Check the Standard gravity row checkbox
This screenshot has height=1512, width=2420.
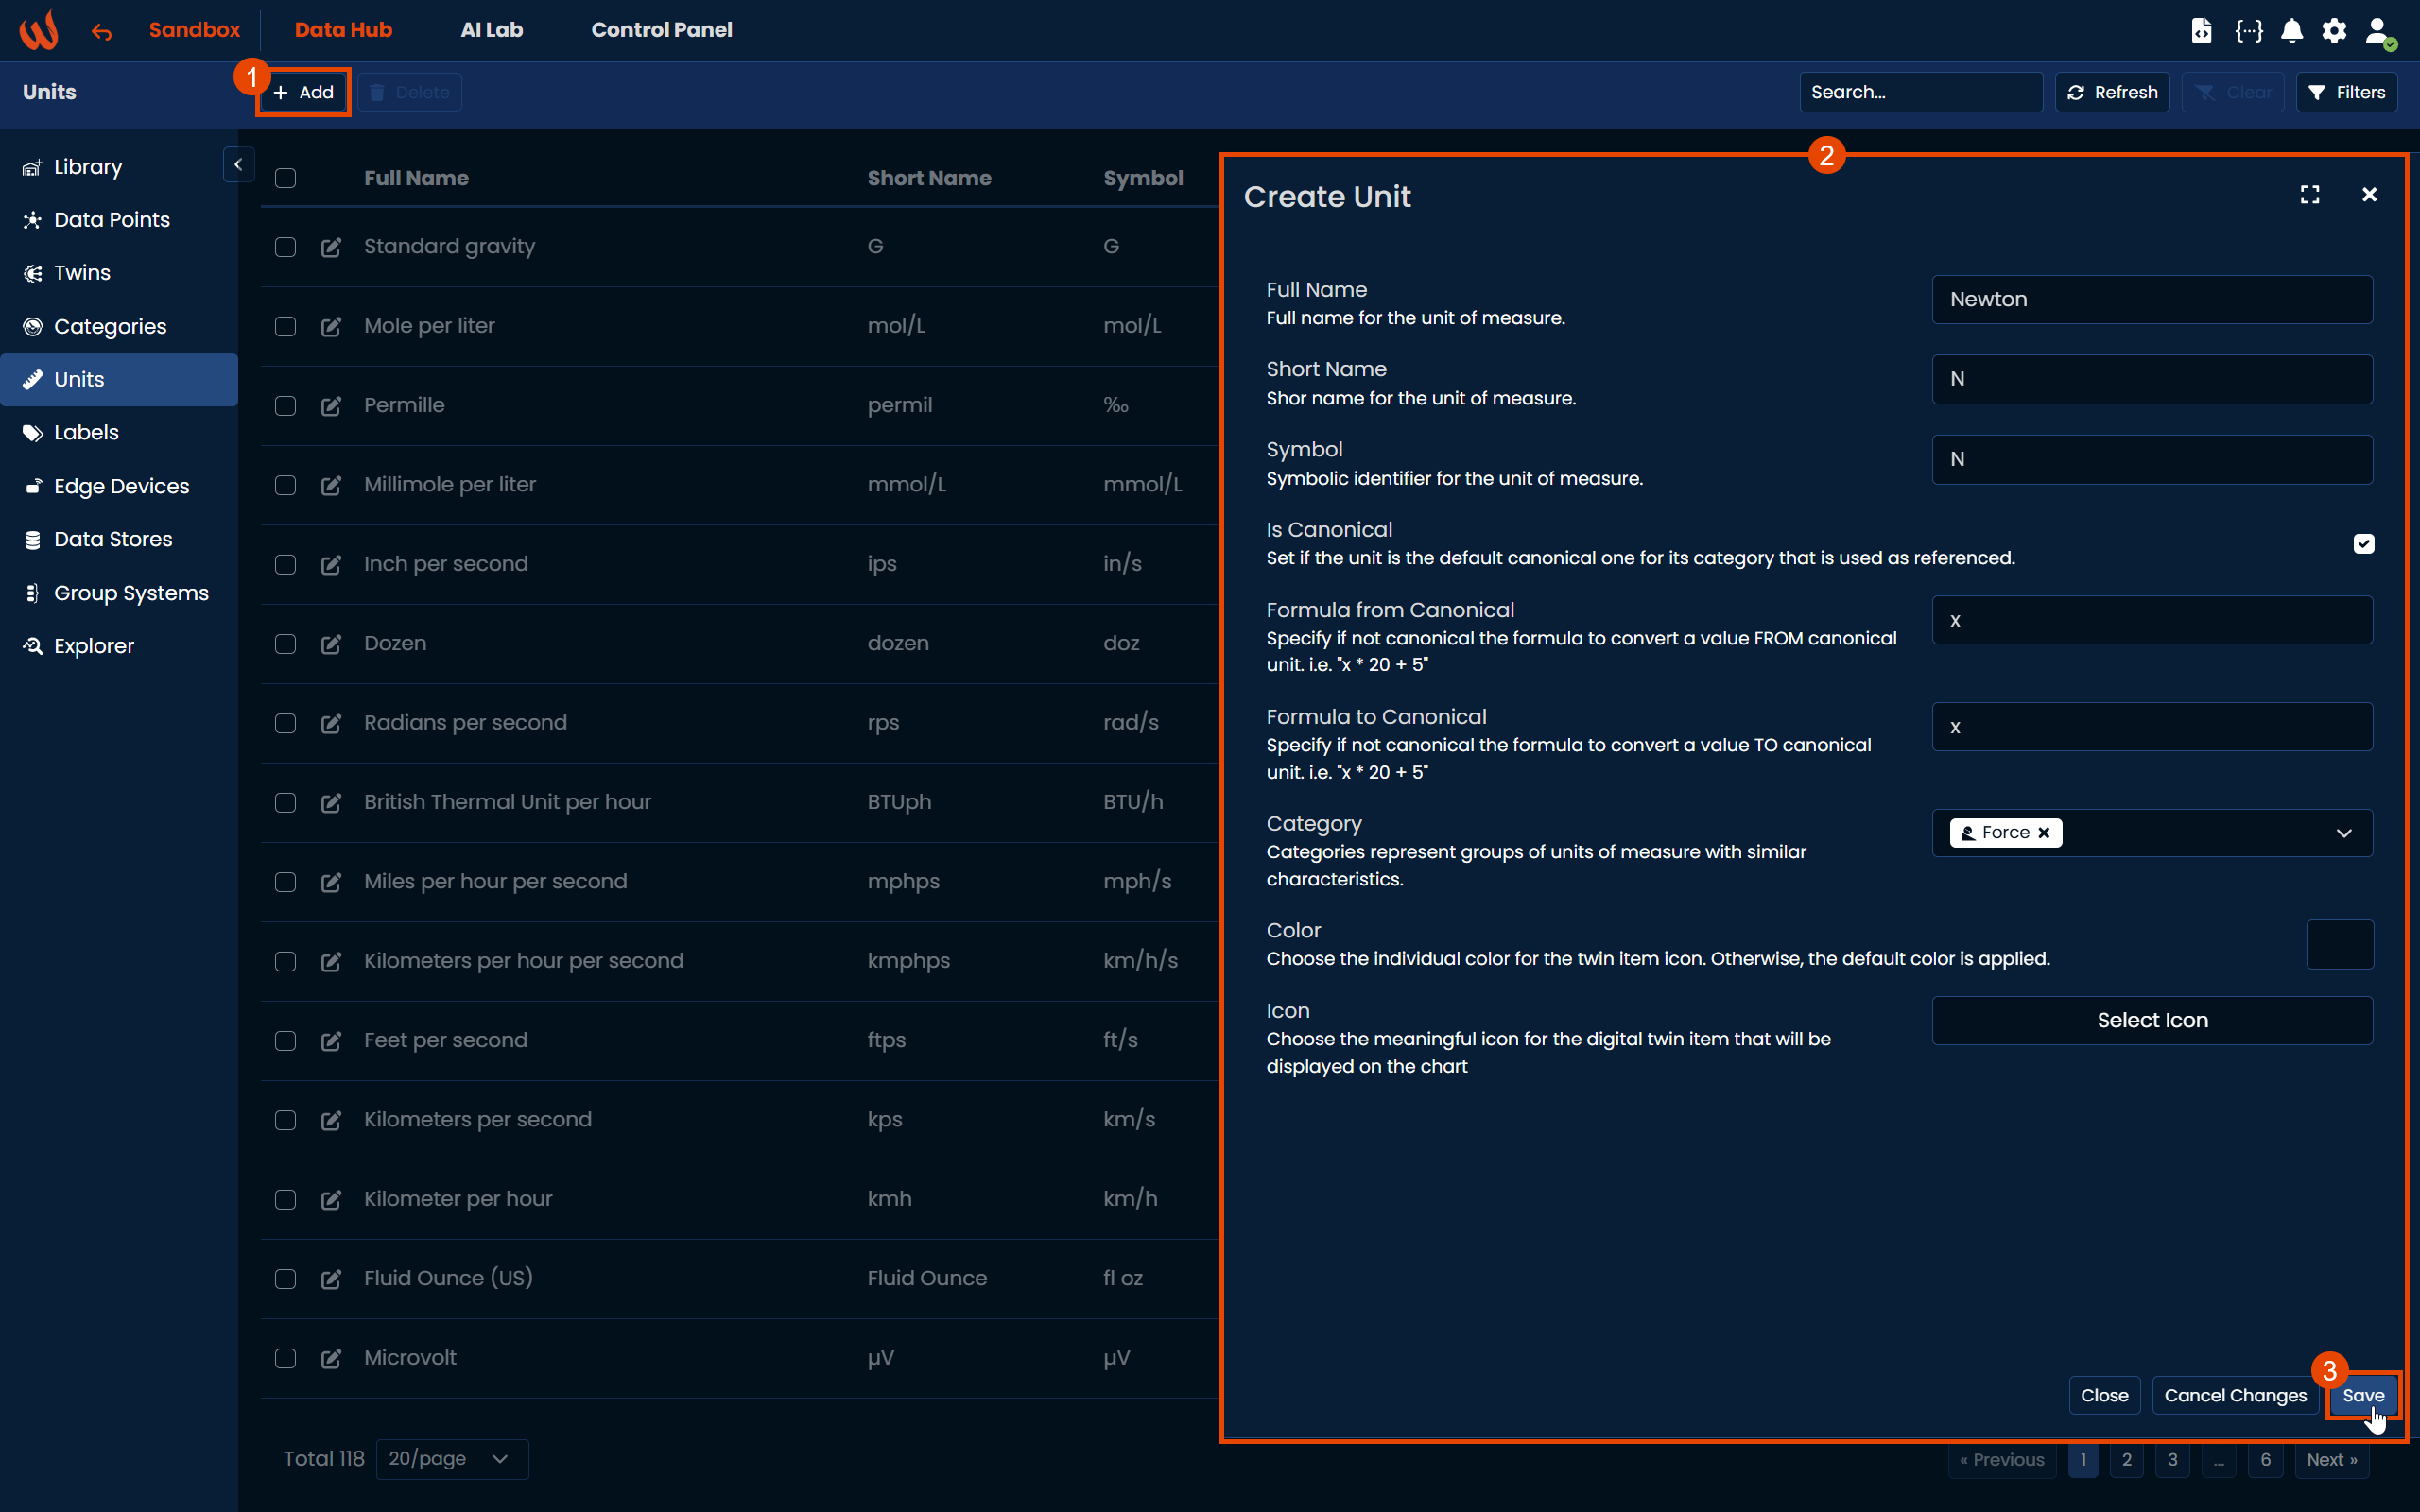[x=286, y=247]
